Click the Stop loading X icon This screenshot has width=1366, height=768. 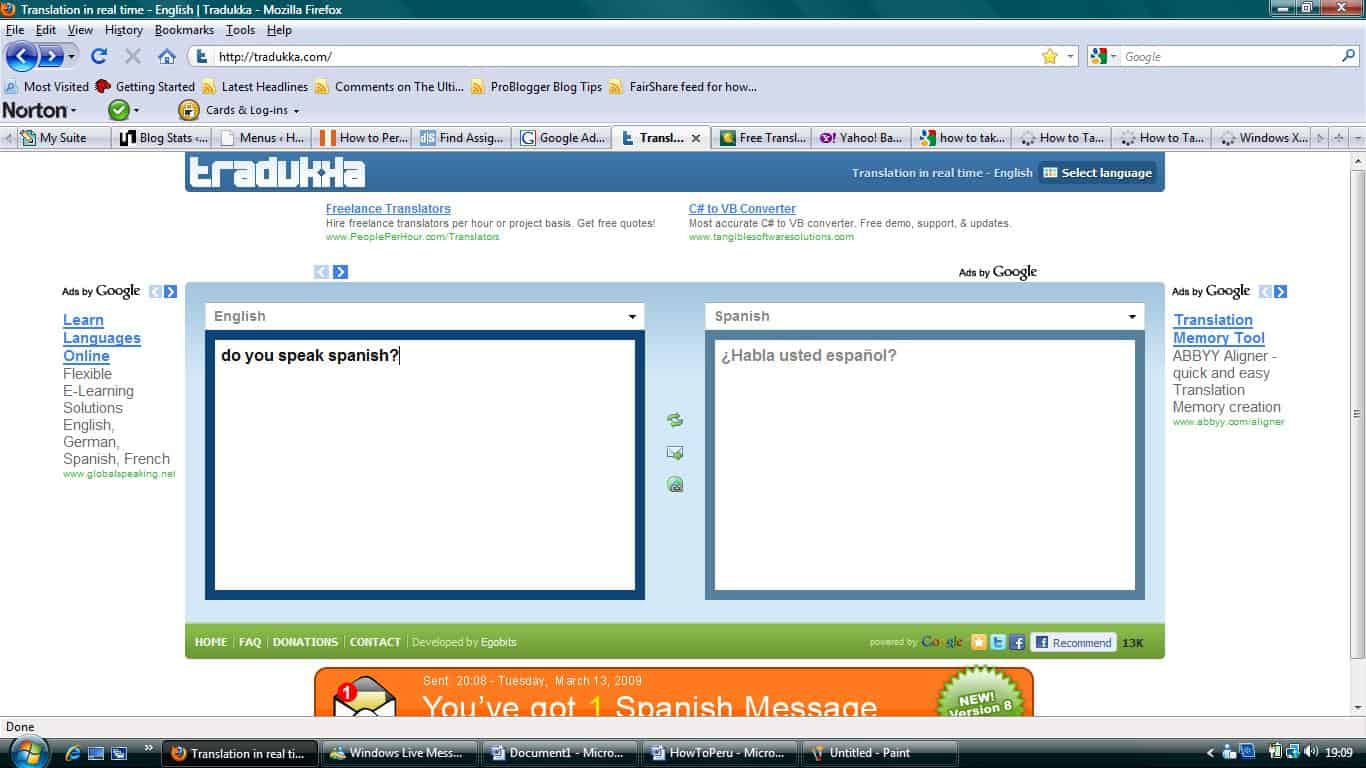click(132, 57)
